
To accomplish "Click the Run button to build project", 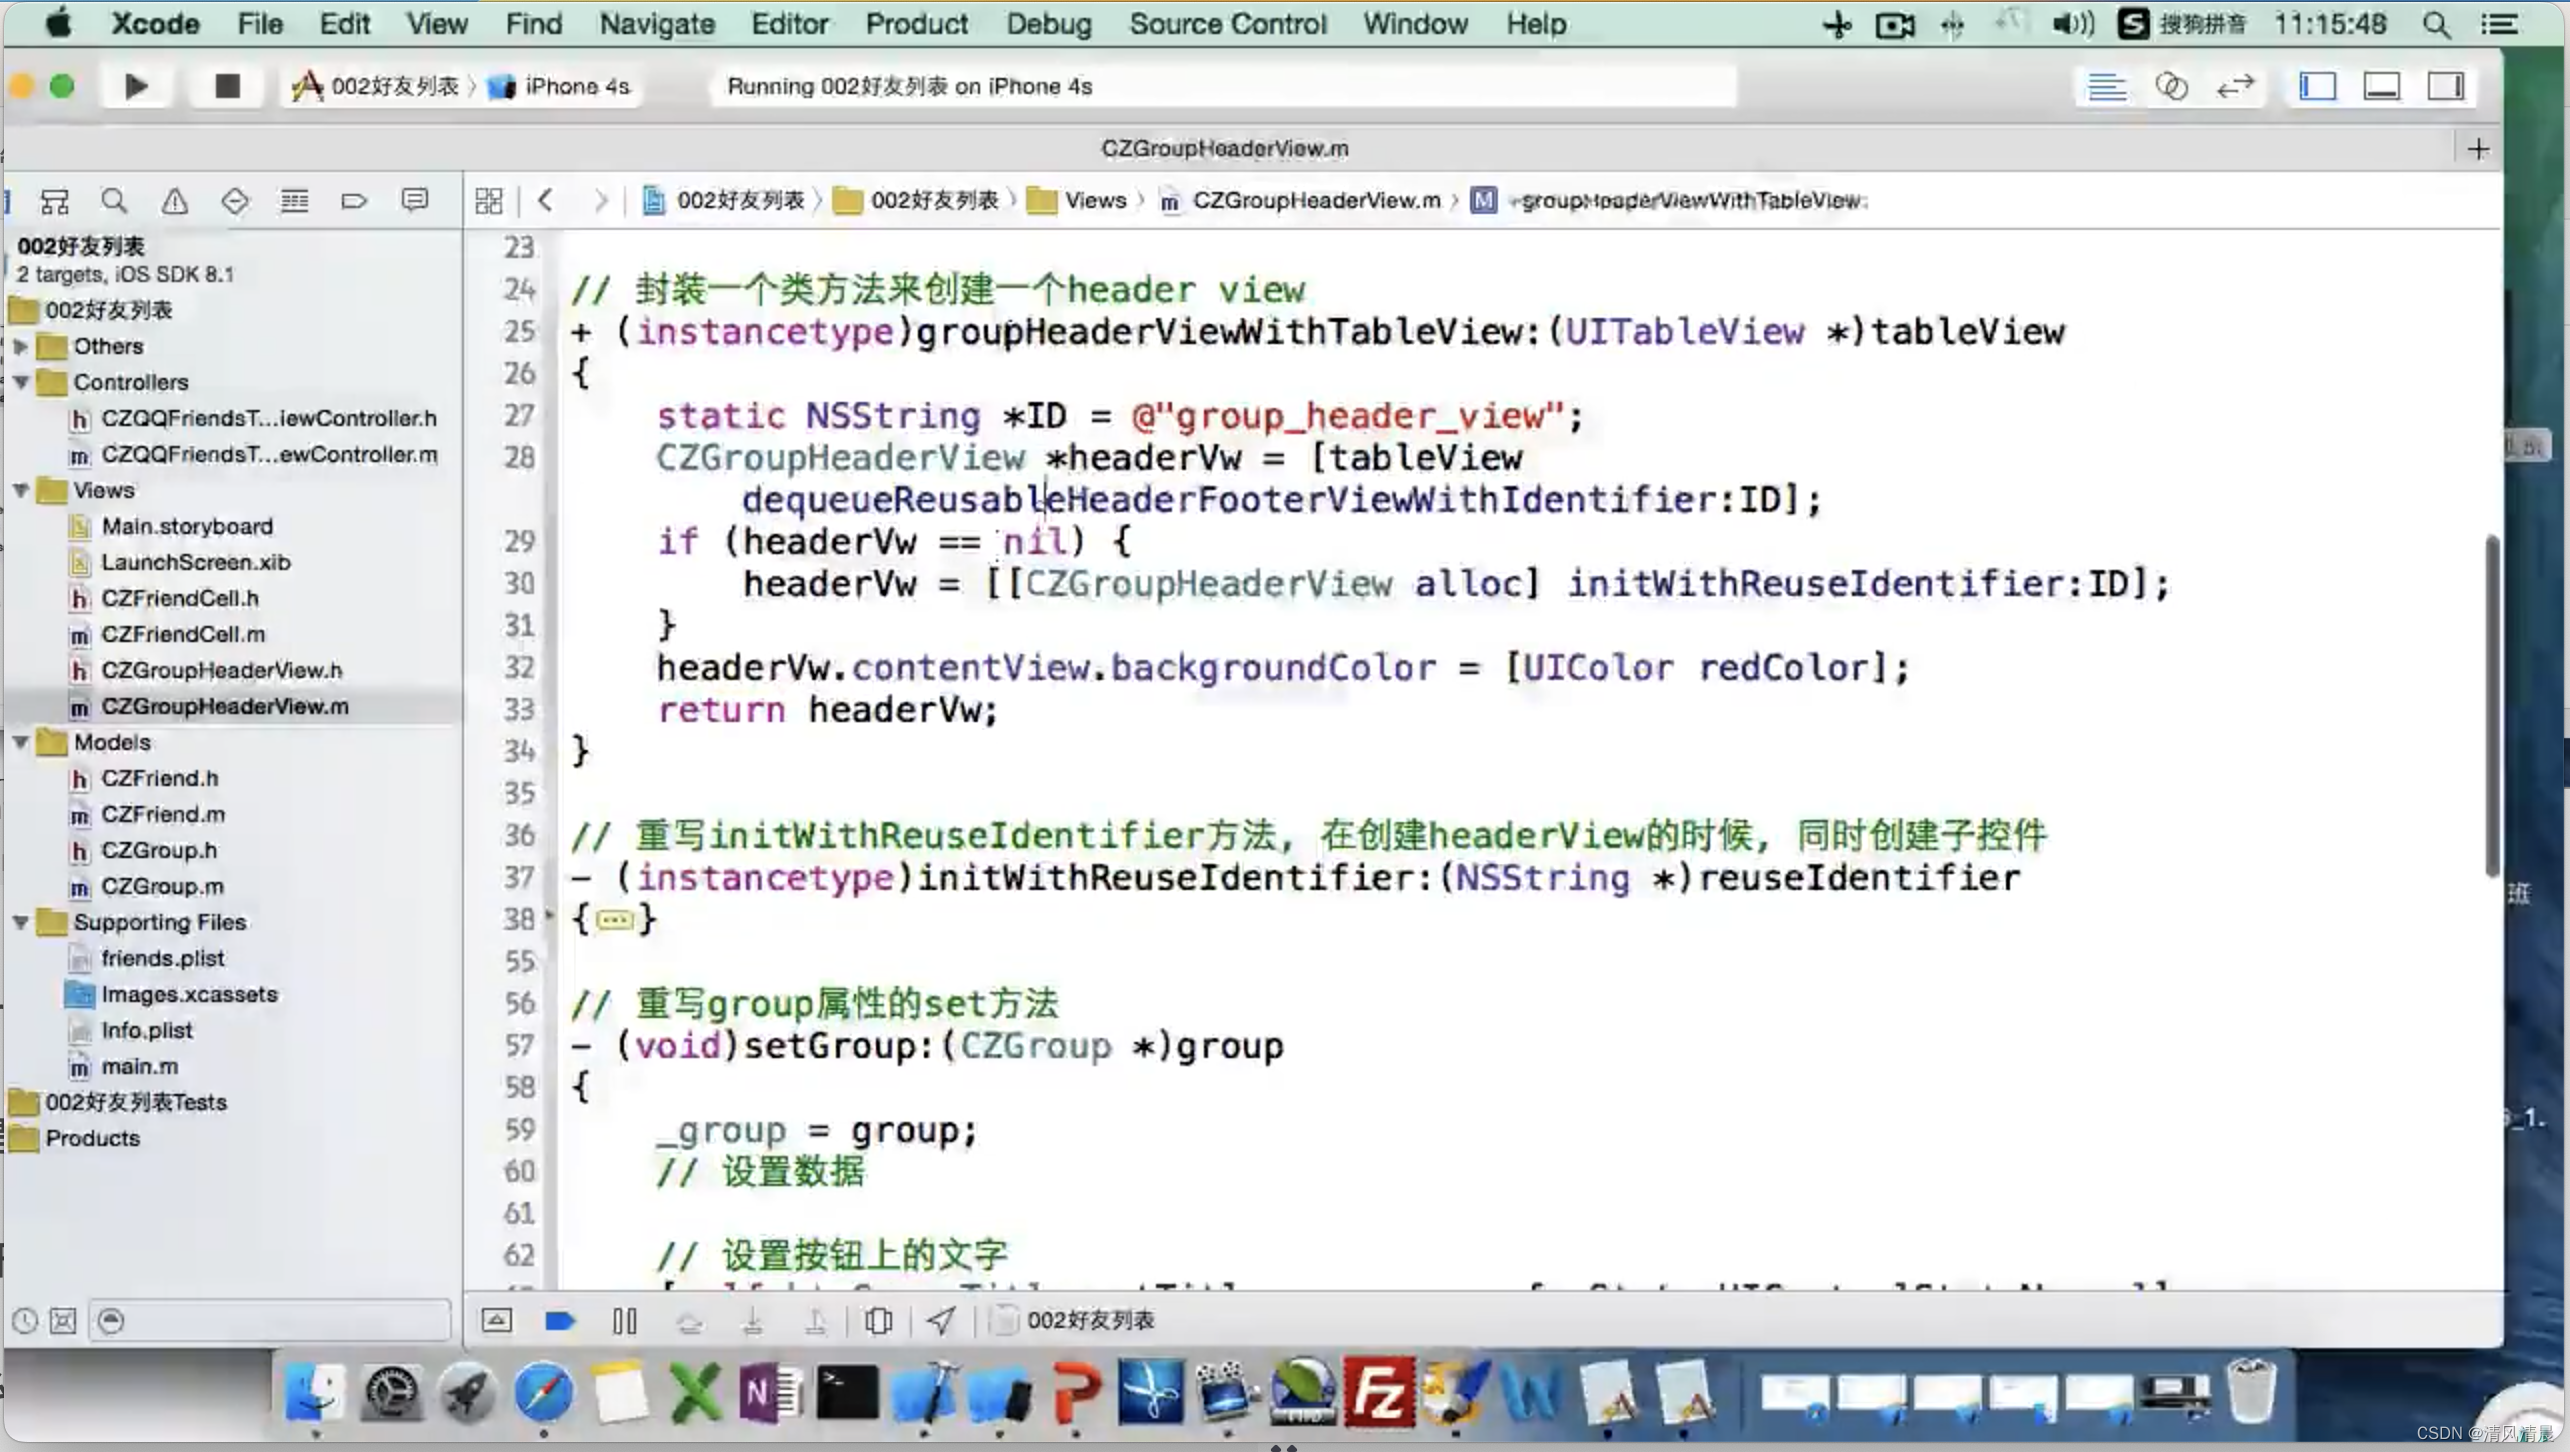I will click(136, 85).
